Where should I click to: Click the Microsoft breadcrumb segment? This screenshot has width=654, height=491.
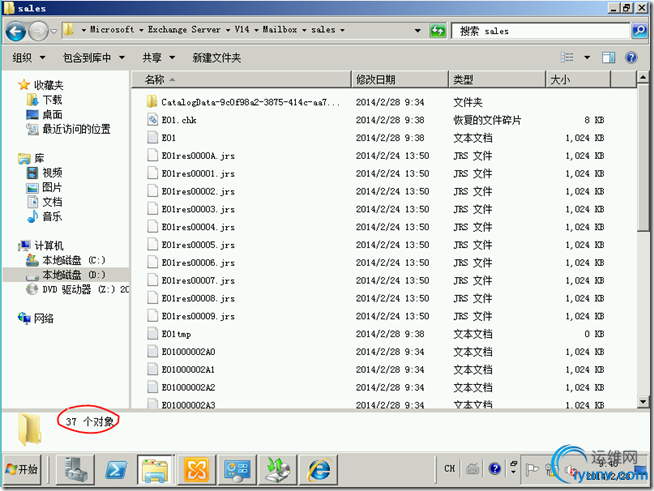(112, 30)
